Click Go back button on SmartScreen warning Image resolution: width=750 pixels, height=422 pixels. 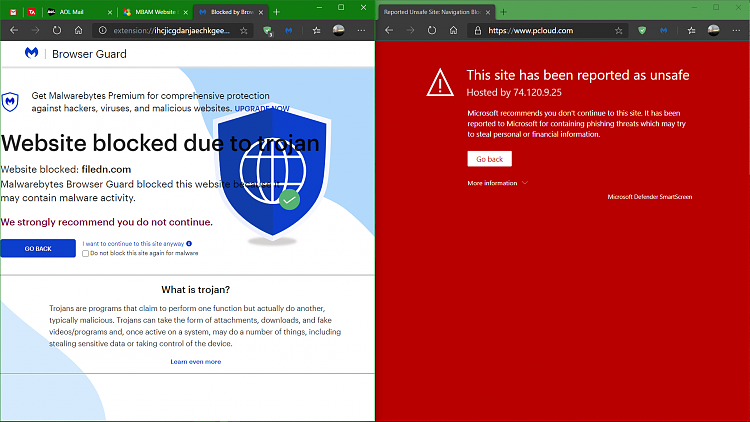pyautogui.click(x=489, y=159)
